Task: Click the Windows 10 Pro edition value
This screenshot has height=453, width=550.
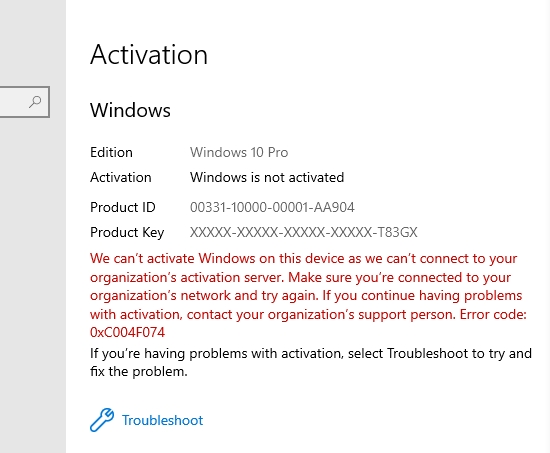Action: point(239,152)
